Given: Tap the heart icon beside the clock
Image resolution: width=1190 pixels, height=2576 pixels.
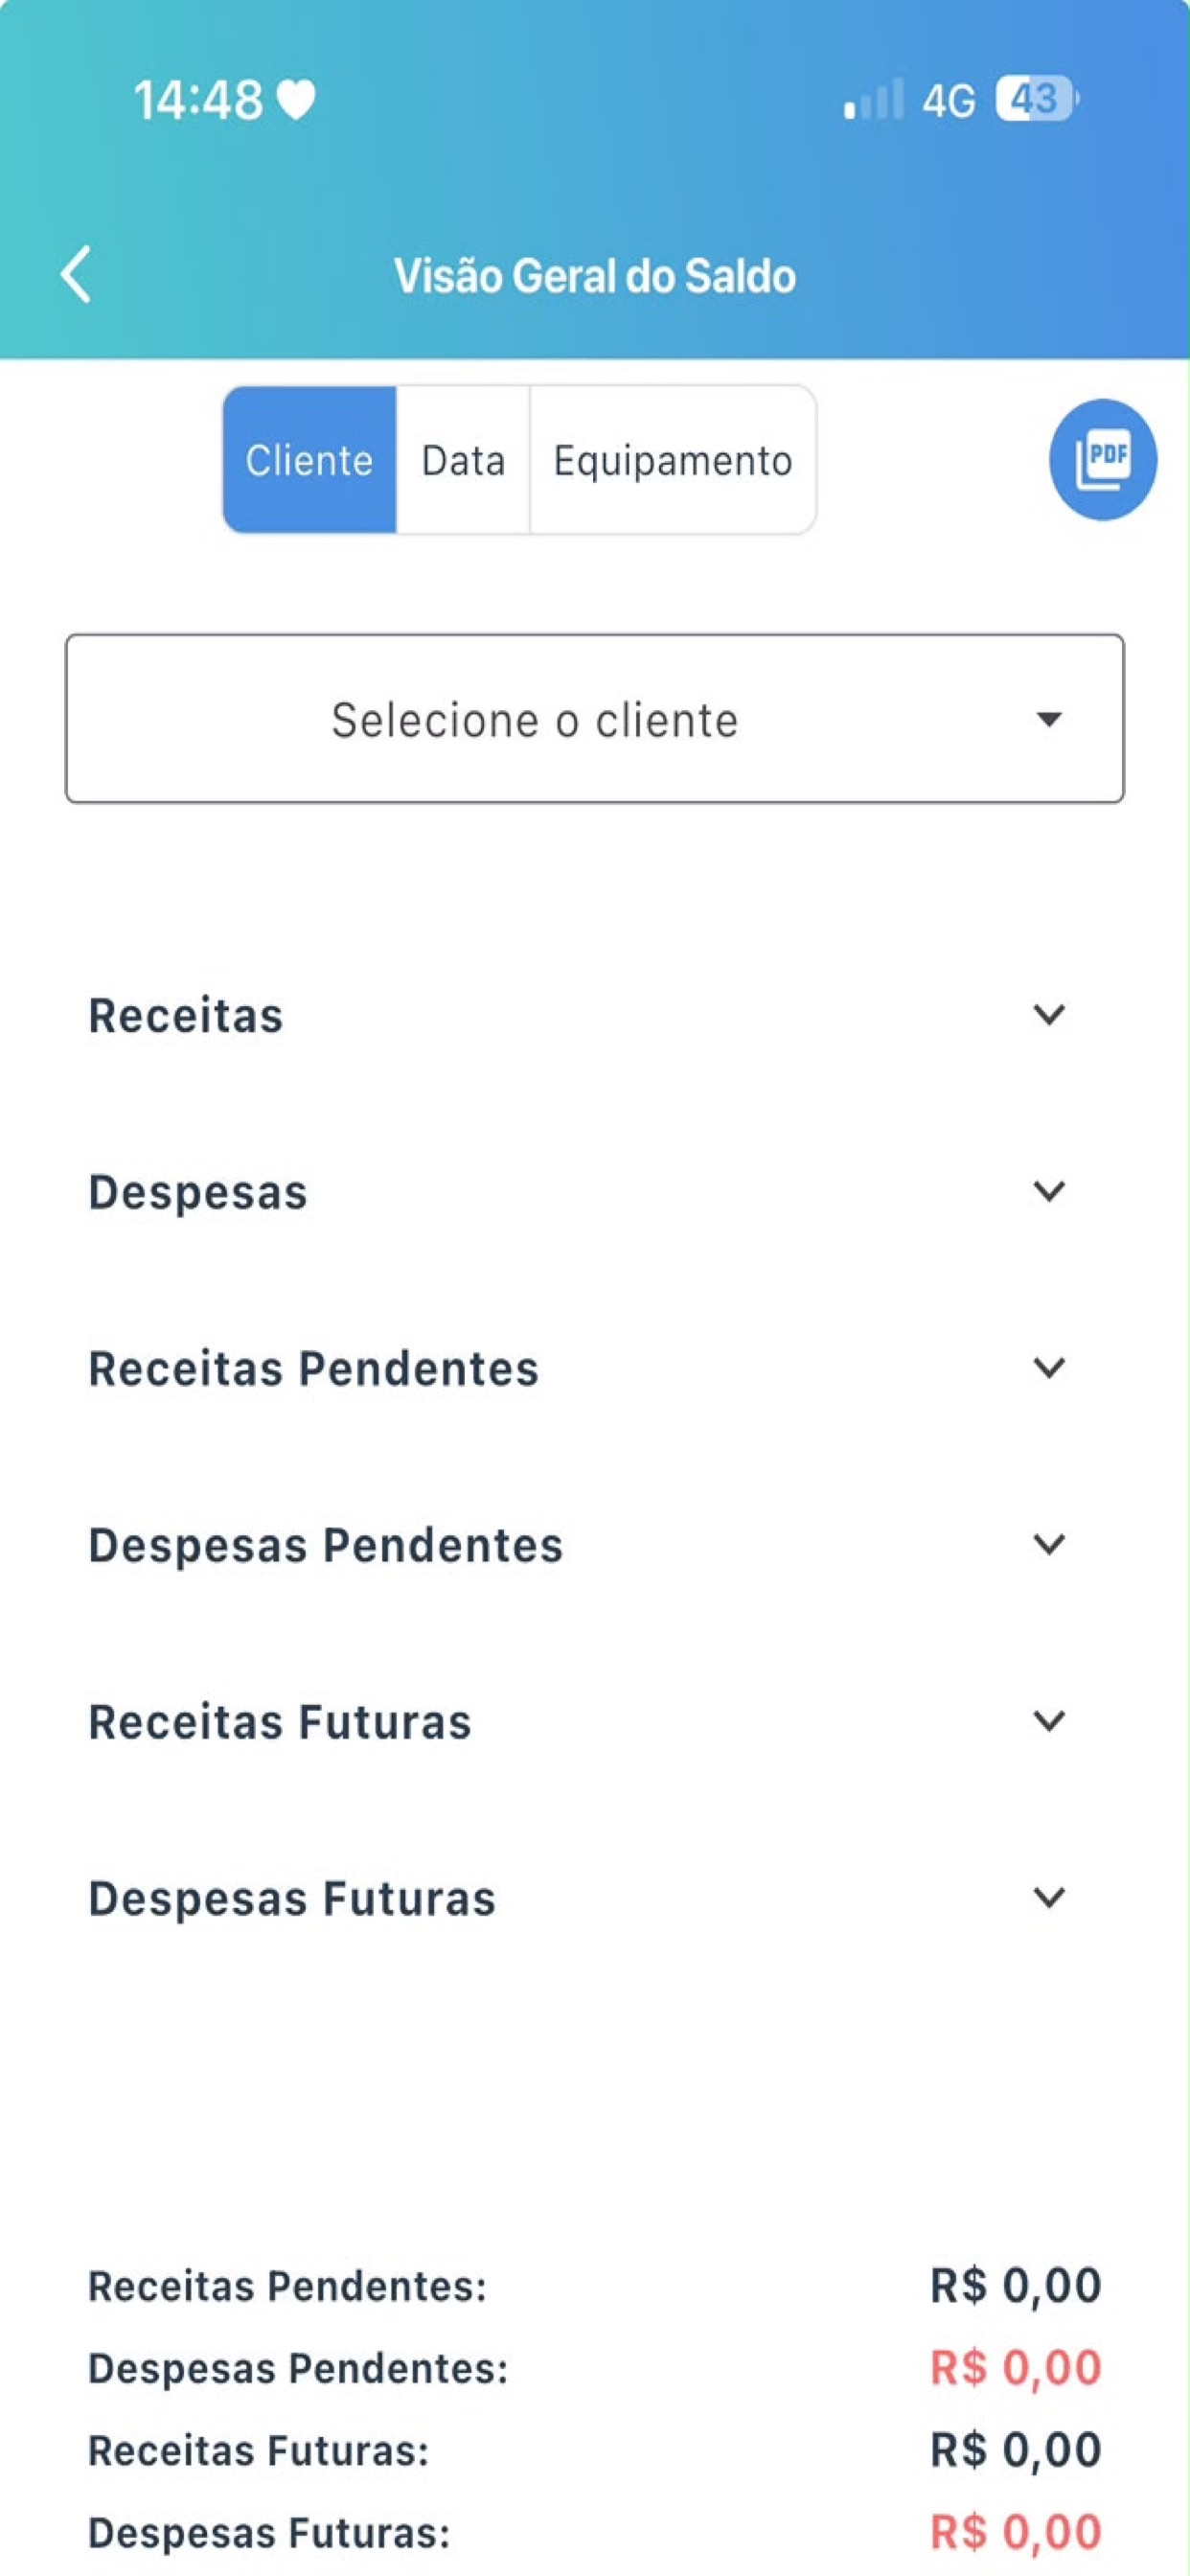Looking at the screenshot, I should 296,99.
